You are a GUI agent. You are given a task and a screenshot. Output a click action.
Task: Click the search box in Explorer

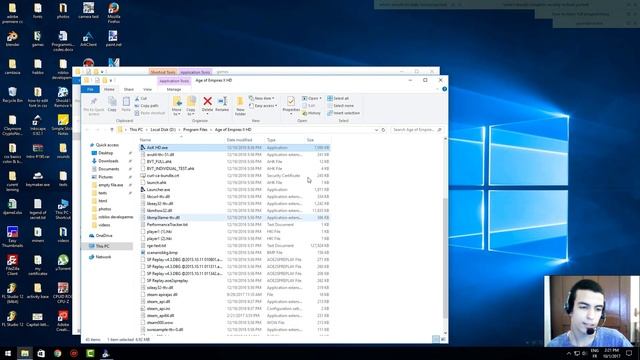(x=417, y=130)
